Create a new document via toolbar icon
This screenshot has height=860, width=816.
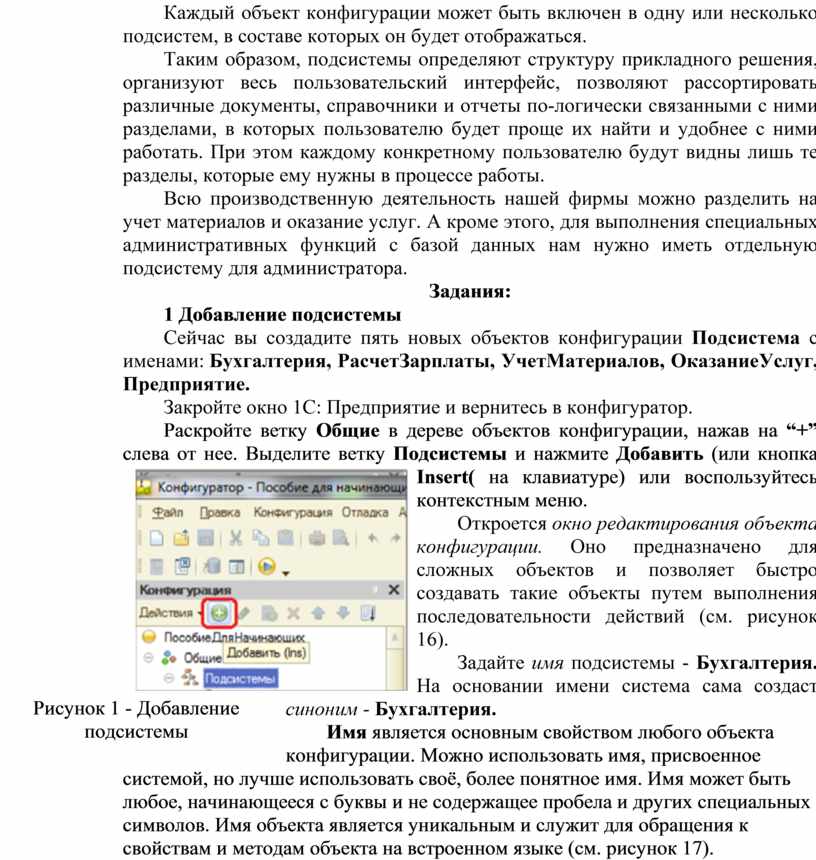[156, 538]
